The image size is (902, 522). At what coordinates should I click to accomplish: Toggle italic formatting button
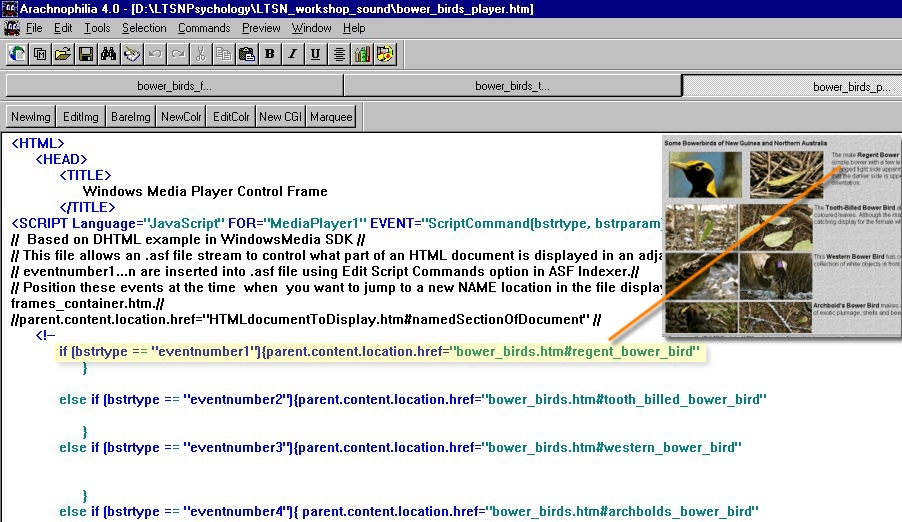(293, 54)
